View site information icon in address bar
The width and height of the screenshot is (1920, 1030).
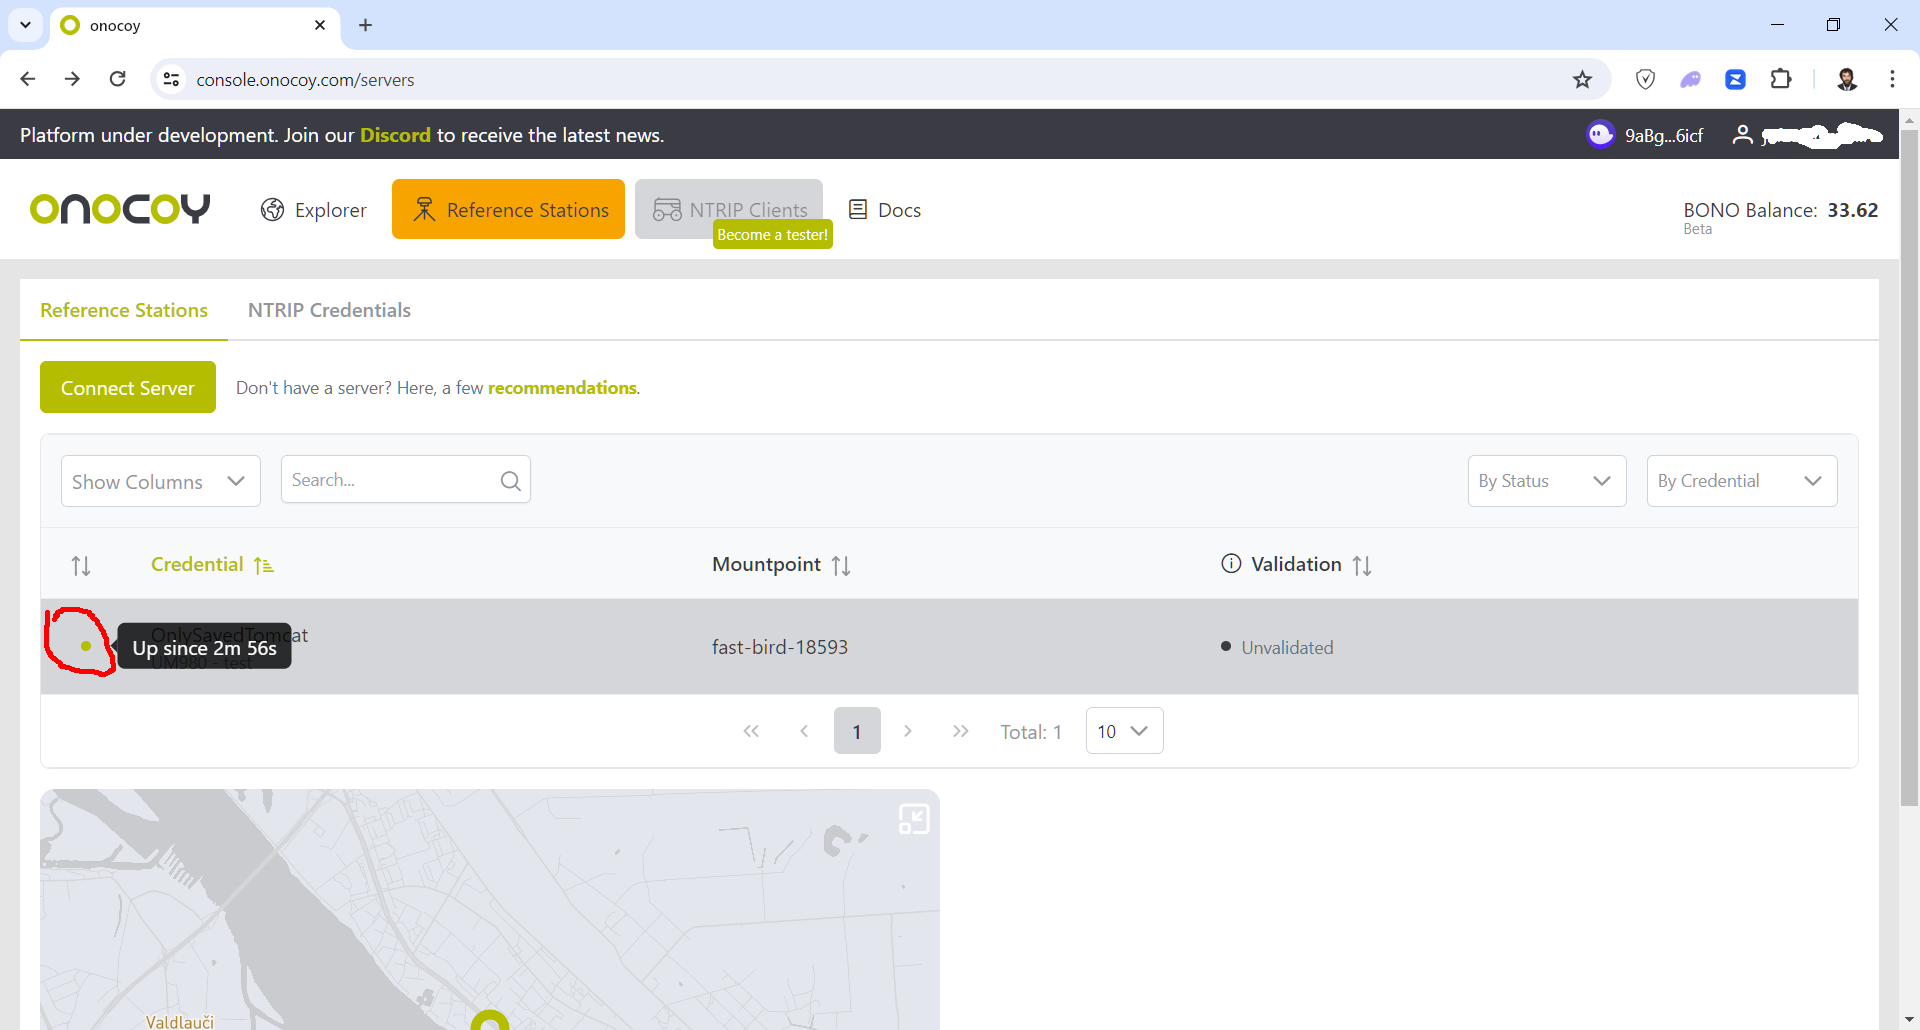[x=172, y=79]
